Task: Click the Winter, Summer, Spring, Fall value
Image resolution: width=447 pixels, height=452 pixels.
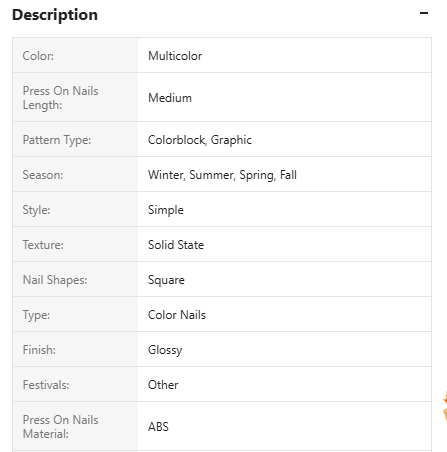Action: coord(222,175)
